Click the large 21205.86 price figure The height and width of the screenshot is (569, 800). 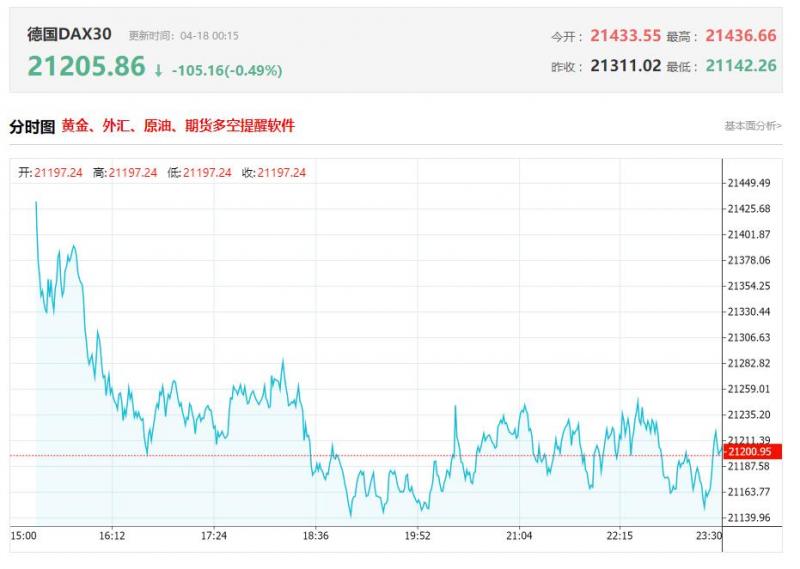pyautogui.click(x=86, y=67)
